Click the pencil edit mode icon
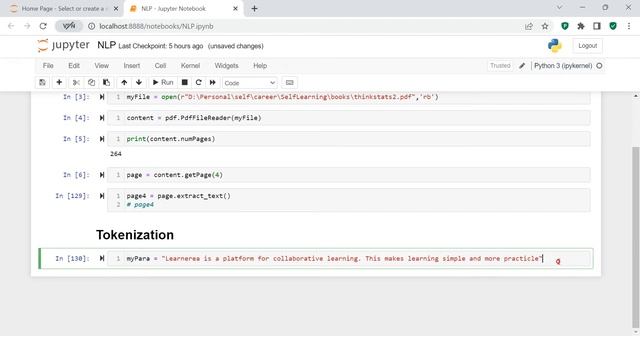 (x=522, y=66)
